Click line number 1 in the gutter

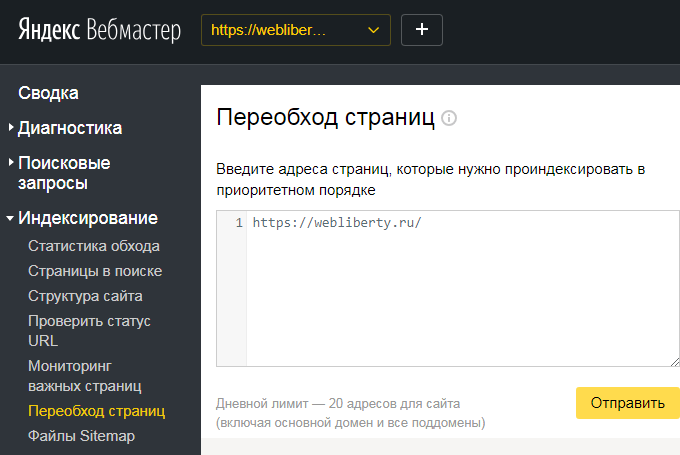pyautogui.click(x=239, y=223)
